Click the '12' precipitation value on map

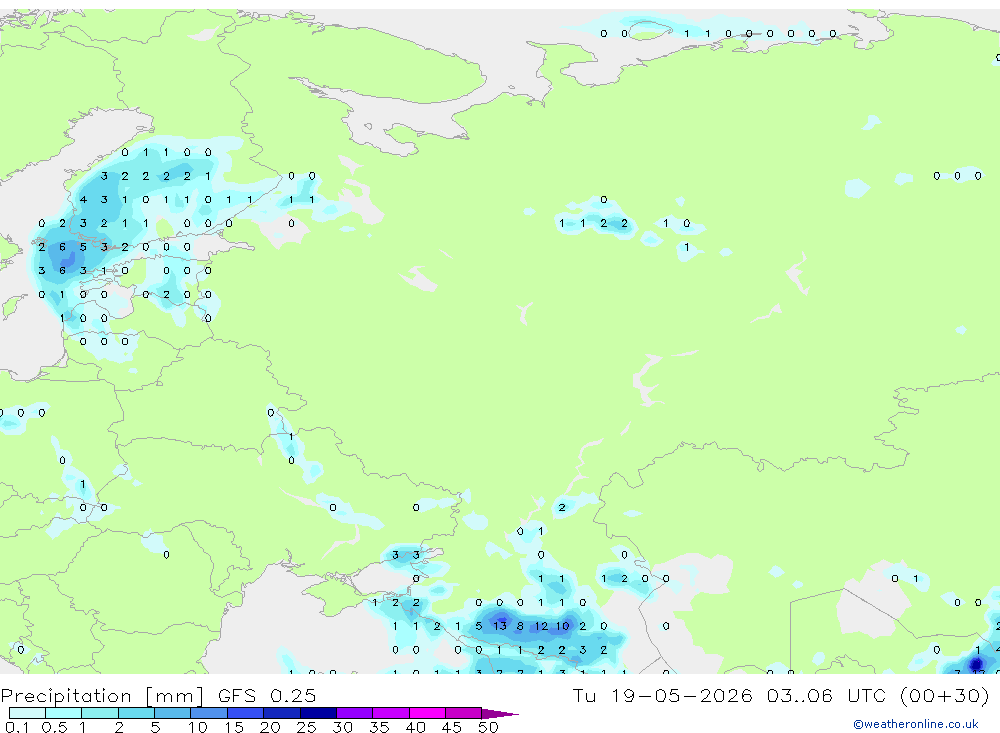(x=541, y=626)
